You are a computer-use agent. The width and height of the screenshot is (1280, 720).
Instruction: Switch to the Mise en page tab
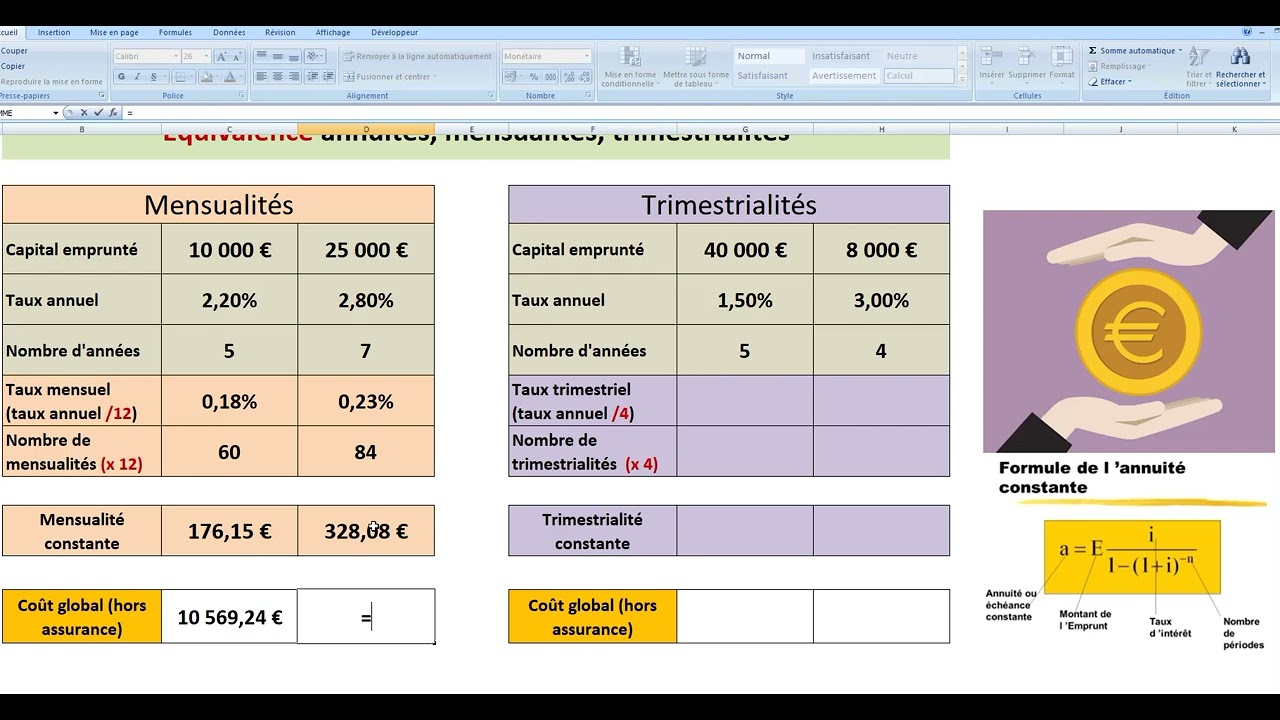(114, 32)
